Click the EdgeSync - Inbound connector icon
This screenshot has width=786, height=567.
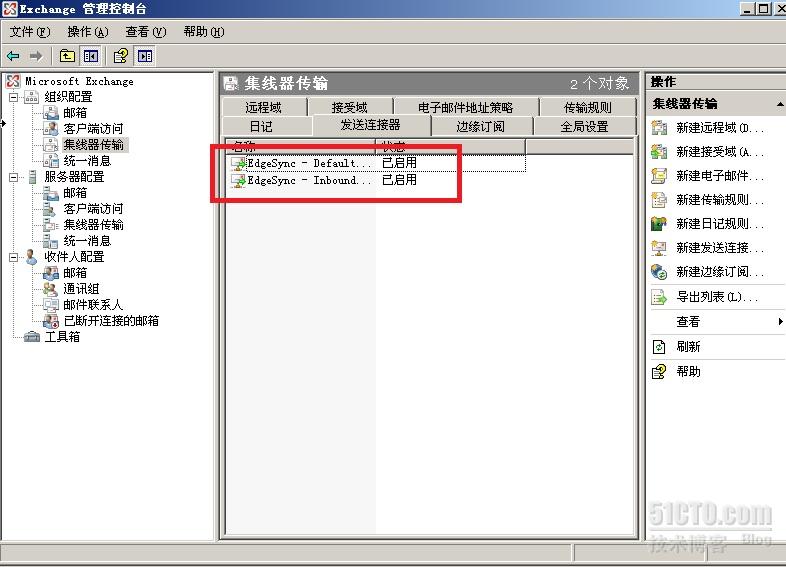pyautogui.click(x=238, y=180)
